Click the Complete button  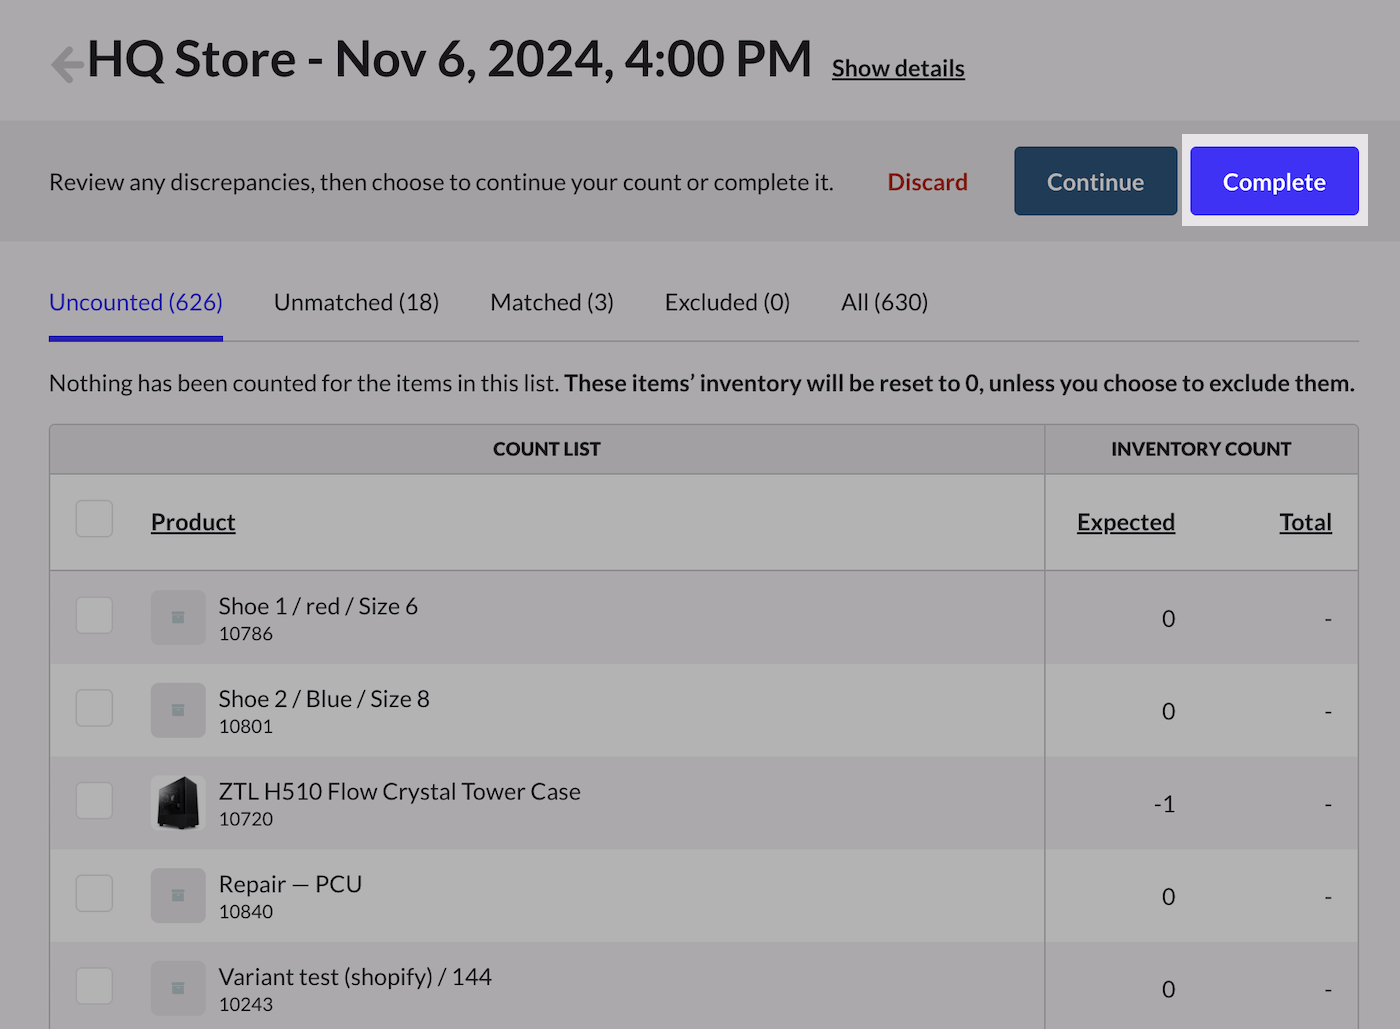pyautogui.click(x=1274, y=181)
